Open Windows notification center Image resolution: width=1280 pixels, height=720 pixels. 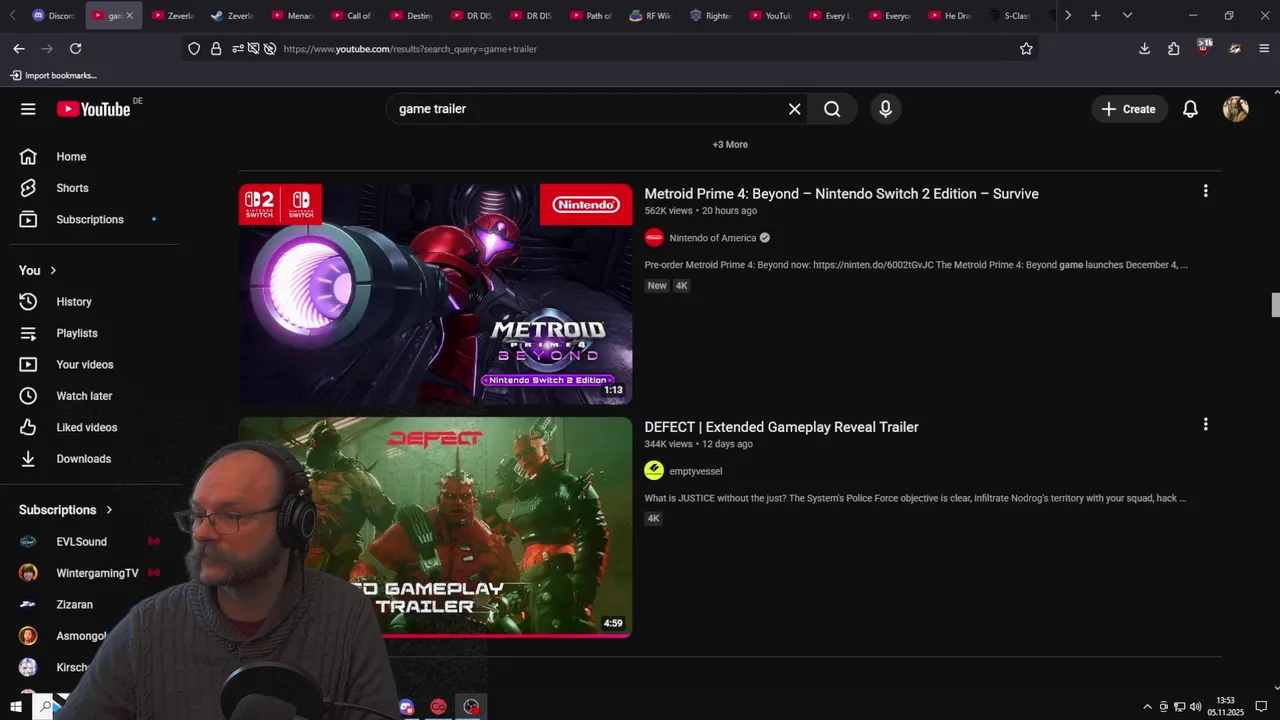[1262, 706]
